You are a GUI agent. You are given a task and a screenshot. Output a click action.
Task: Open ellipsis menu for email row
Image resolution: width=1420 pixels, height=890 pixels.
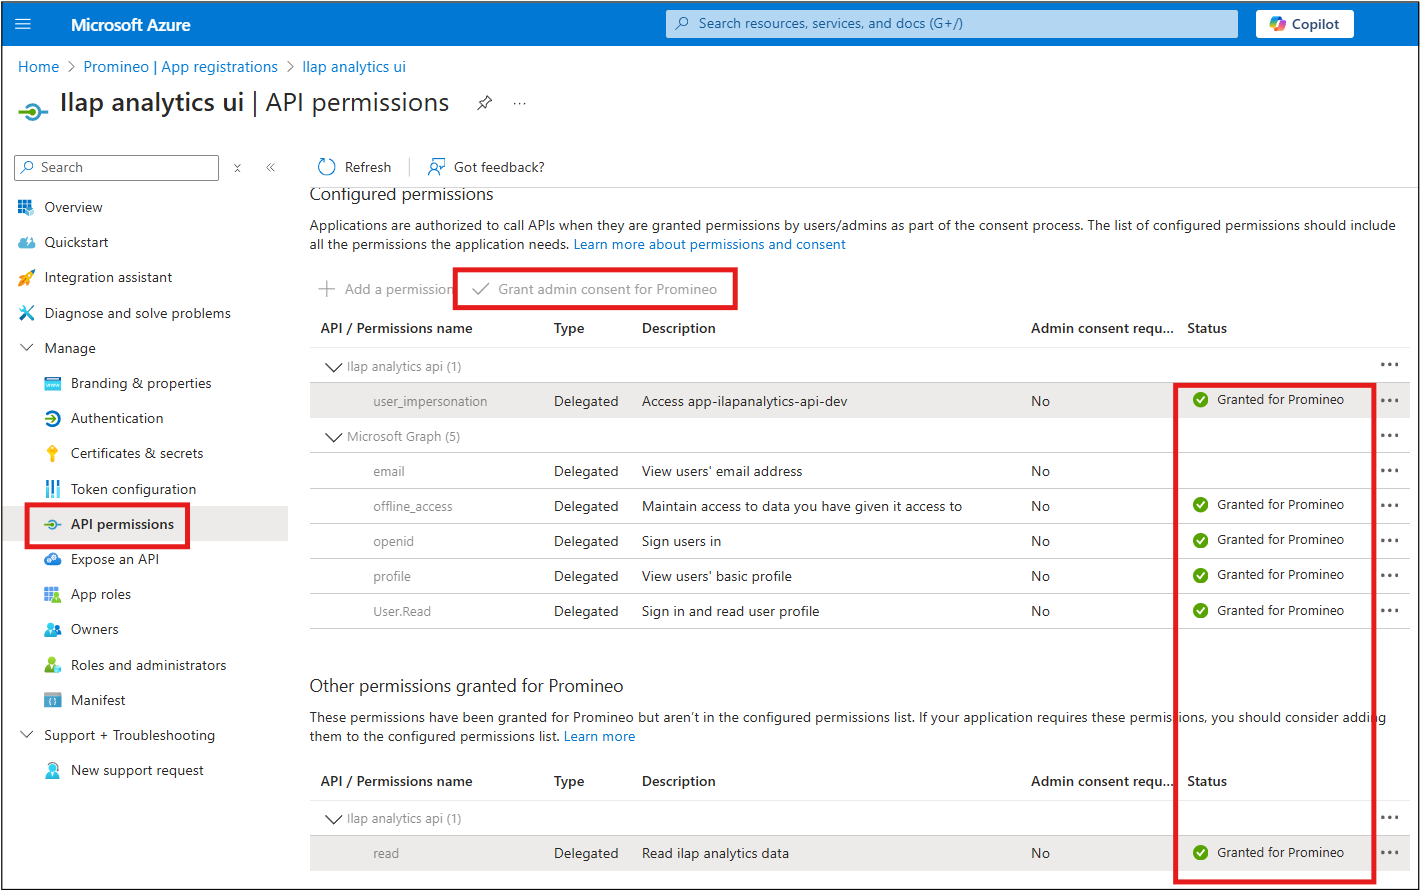pyautogui.click(x=1389, y=470)
